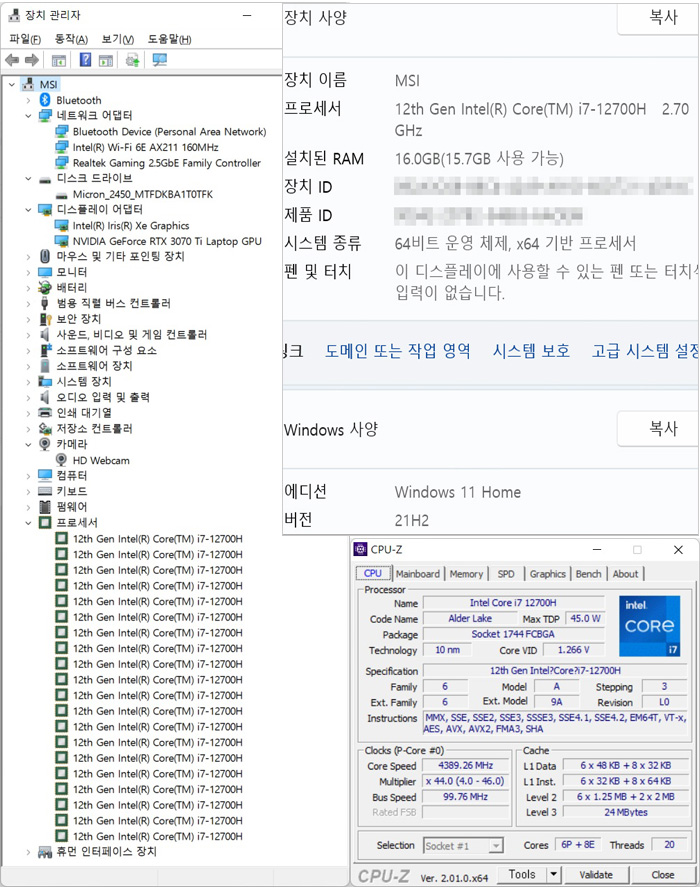Open the 시스템 보호 link

531,351
